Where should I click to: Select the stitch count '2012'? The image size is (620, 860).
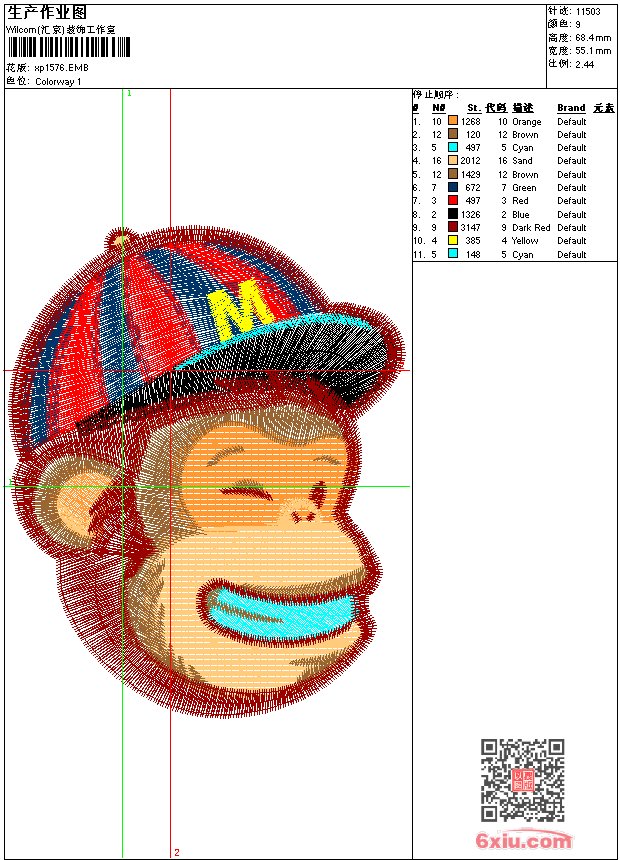(470, 161)
